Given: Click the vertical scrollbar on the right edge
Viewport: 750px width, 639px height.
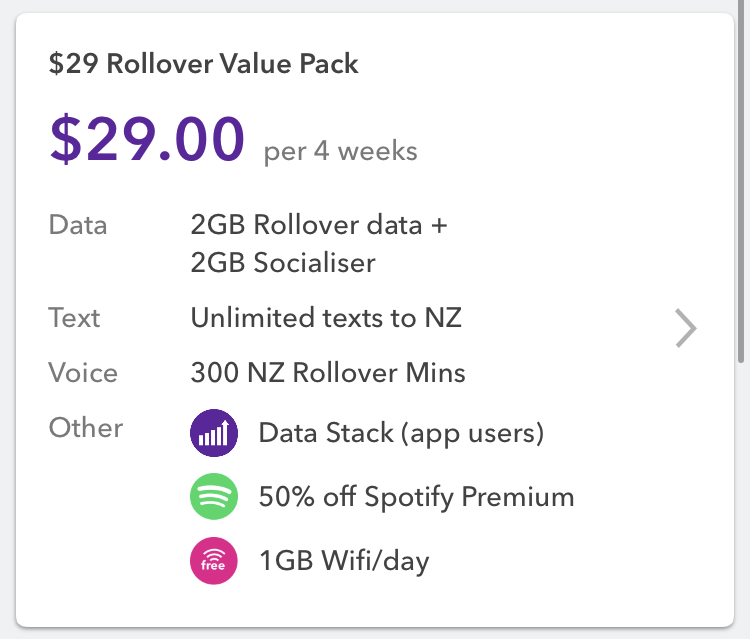Looking at the screenshot, I should pyautogui.click(x=742, y=180).
